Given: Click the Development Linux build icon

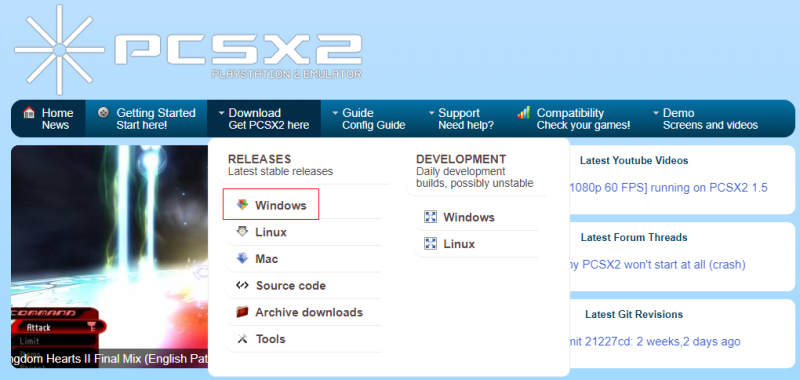Looking at the screenshot, I should click(431, 244).
